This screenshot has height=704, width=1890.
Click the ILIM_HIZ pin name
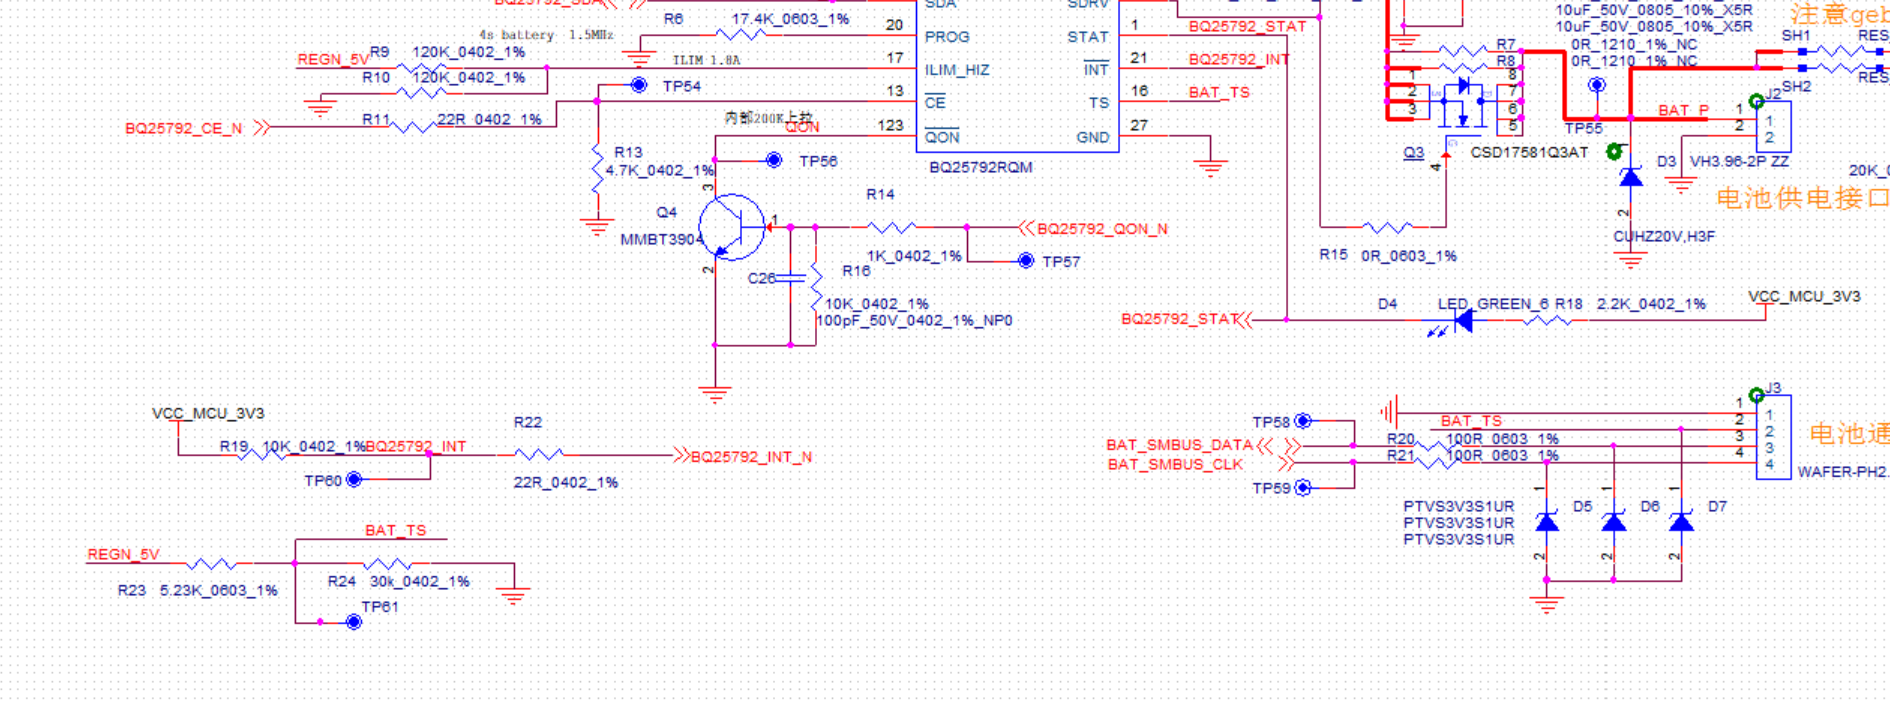[x=957, y=70]
